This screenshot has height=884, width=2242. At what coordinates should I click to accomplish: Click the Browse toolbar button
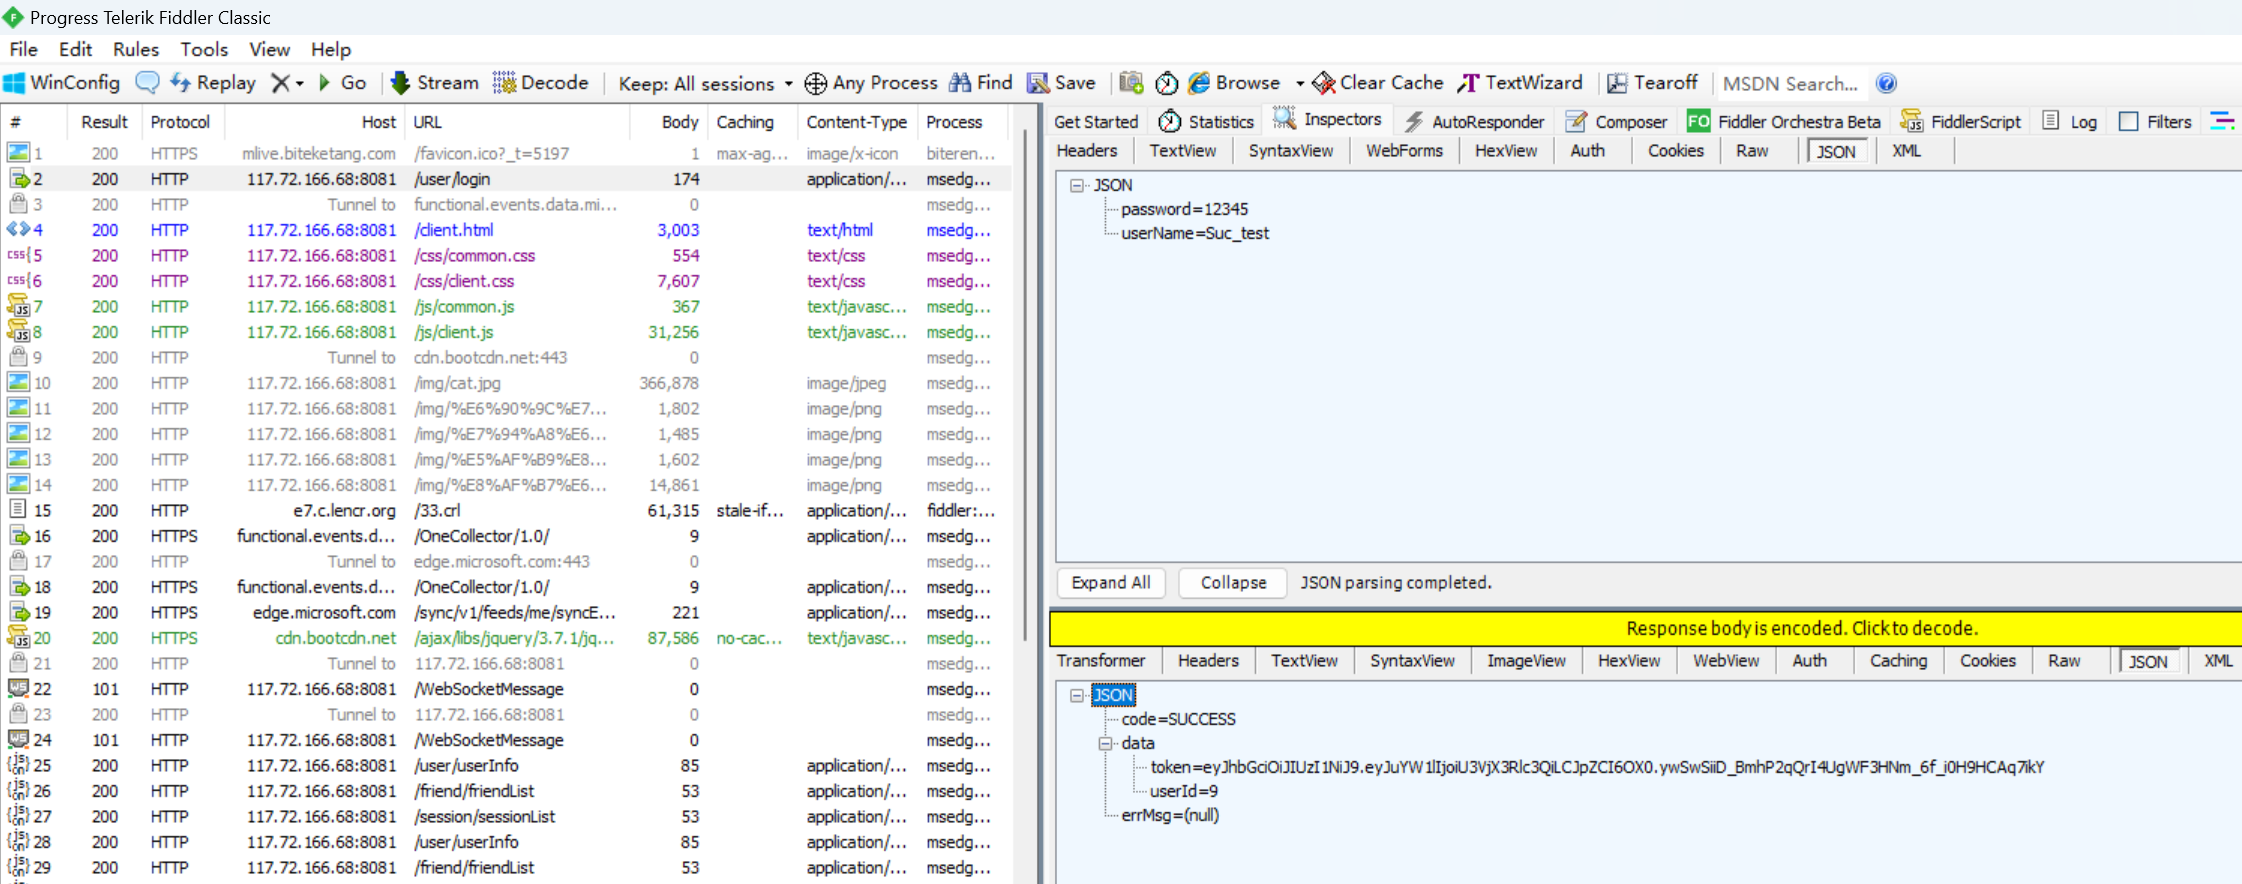(1234, 83)
